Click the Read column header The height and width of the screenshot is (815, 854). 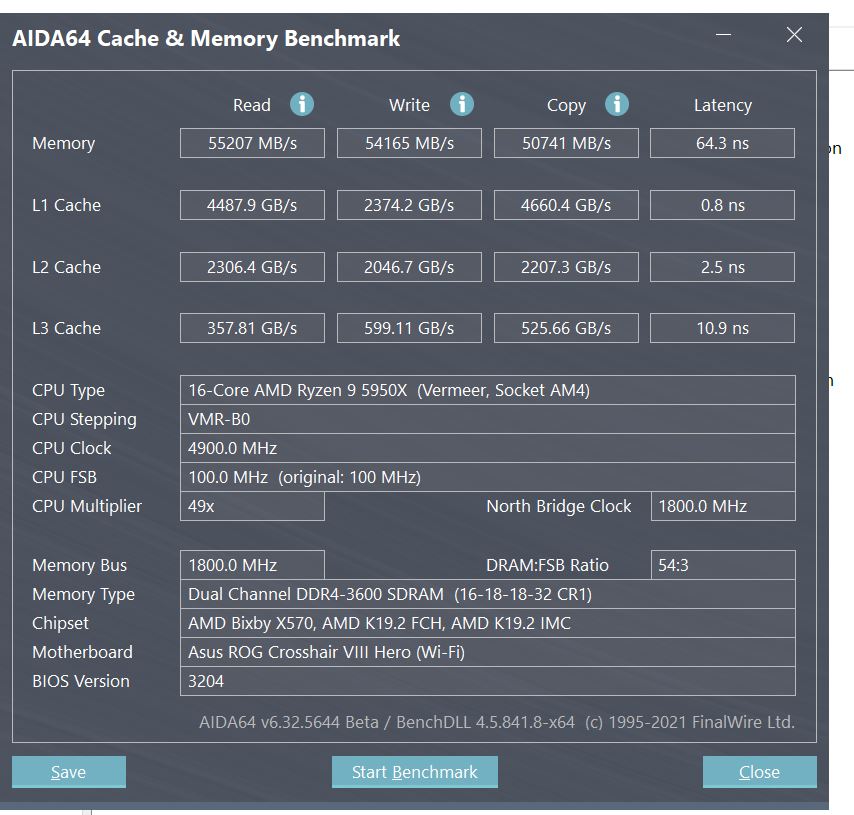point(252,105)
